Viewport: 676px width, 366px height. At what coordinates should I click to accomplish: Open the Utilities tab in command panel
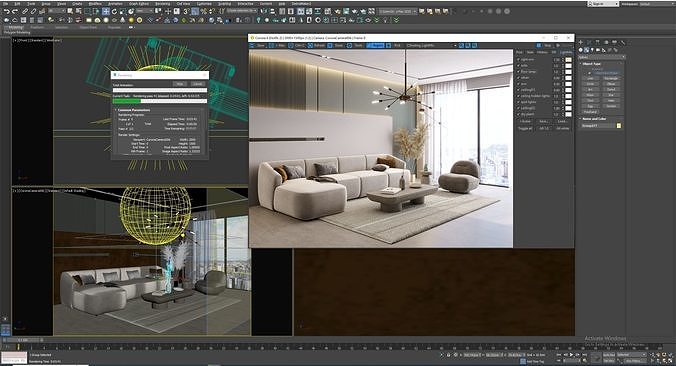(x=623, y=42)
